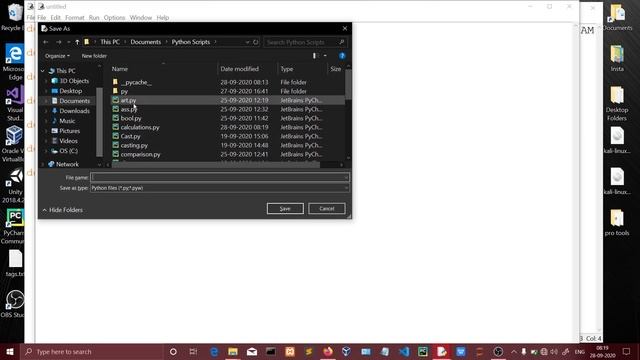The image size is (640, 360).
Task: Go forward with the forward arrow
Action: (x=58, y=42)
